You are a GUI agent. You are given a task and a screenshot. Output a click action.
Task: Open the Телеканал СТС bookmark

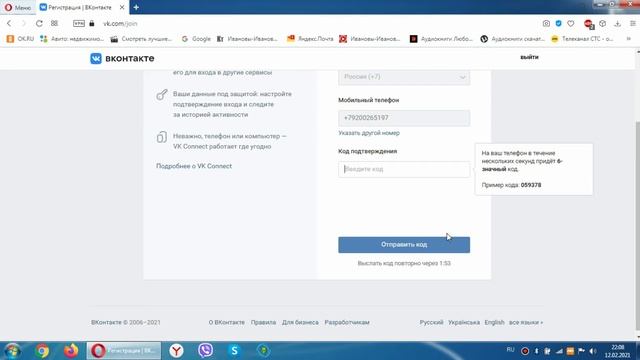[x=582, y=39]
